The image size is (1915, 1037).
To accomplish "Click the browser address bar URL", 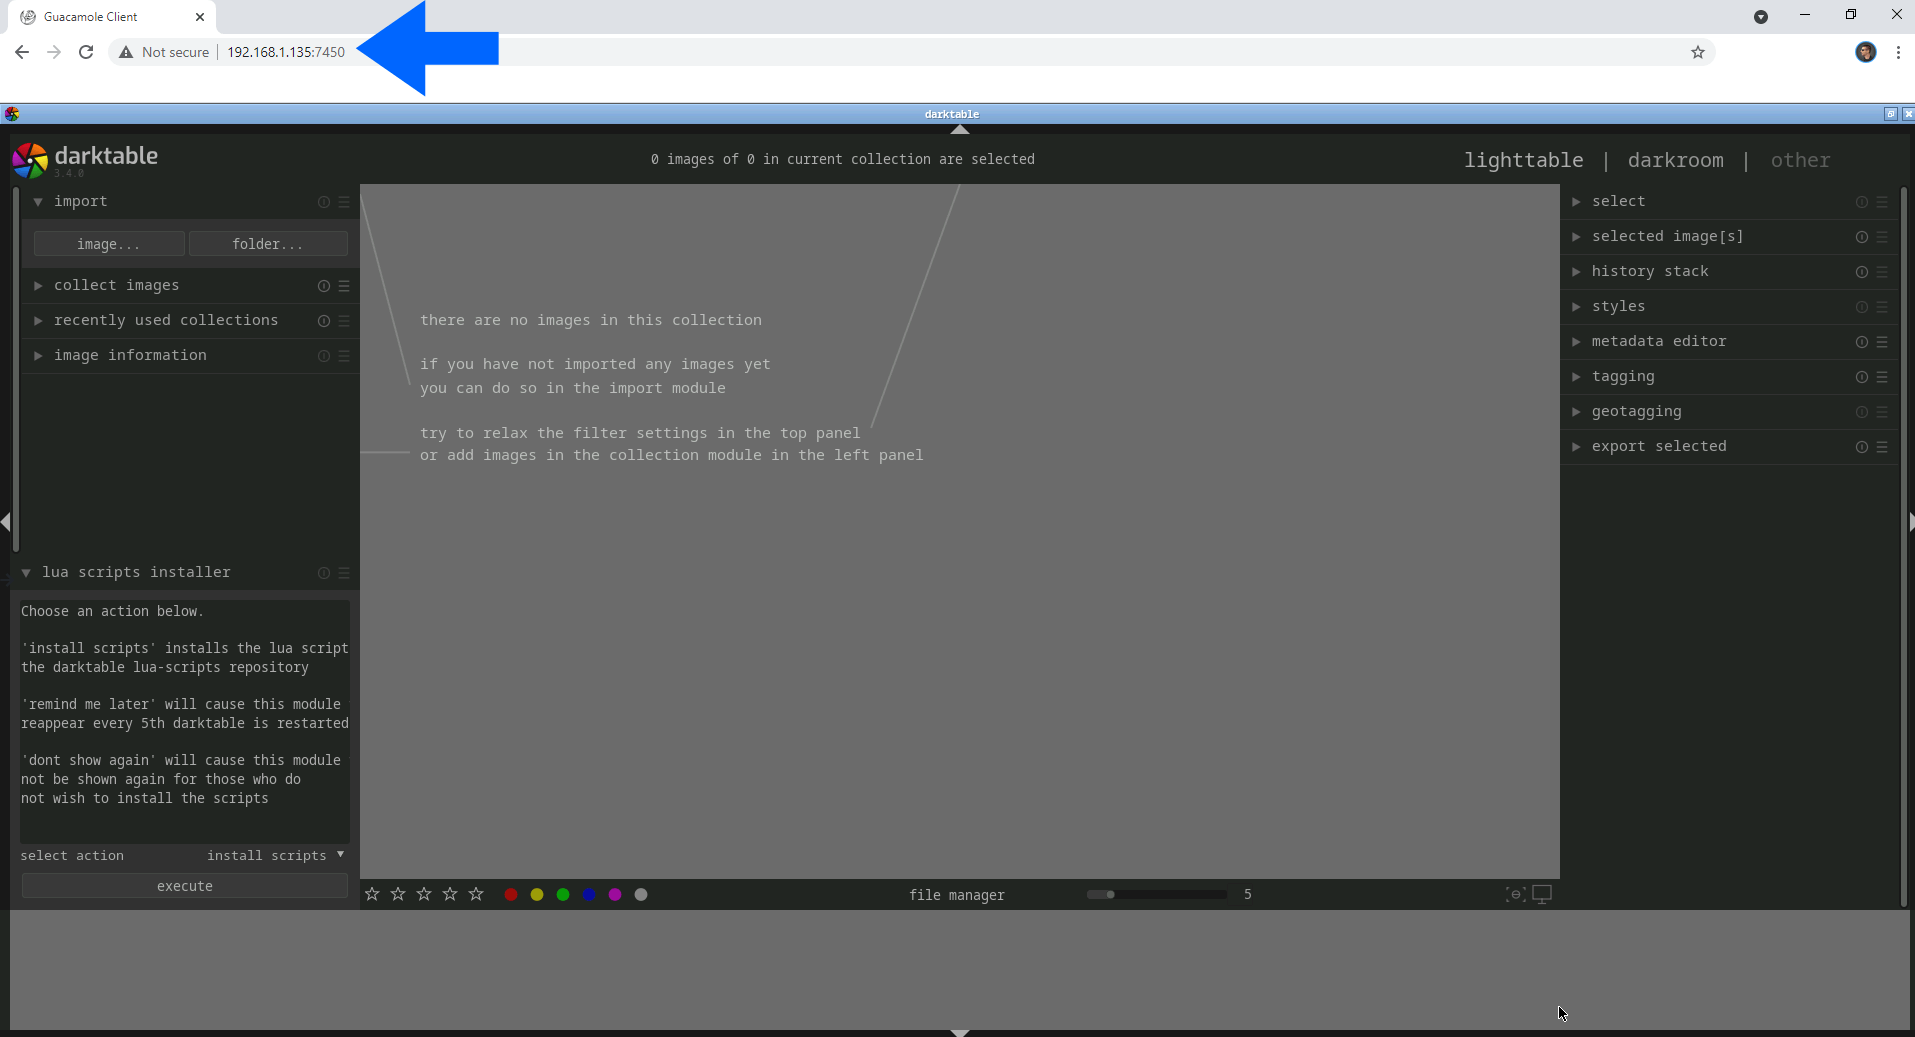I will 286,52.
